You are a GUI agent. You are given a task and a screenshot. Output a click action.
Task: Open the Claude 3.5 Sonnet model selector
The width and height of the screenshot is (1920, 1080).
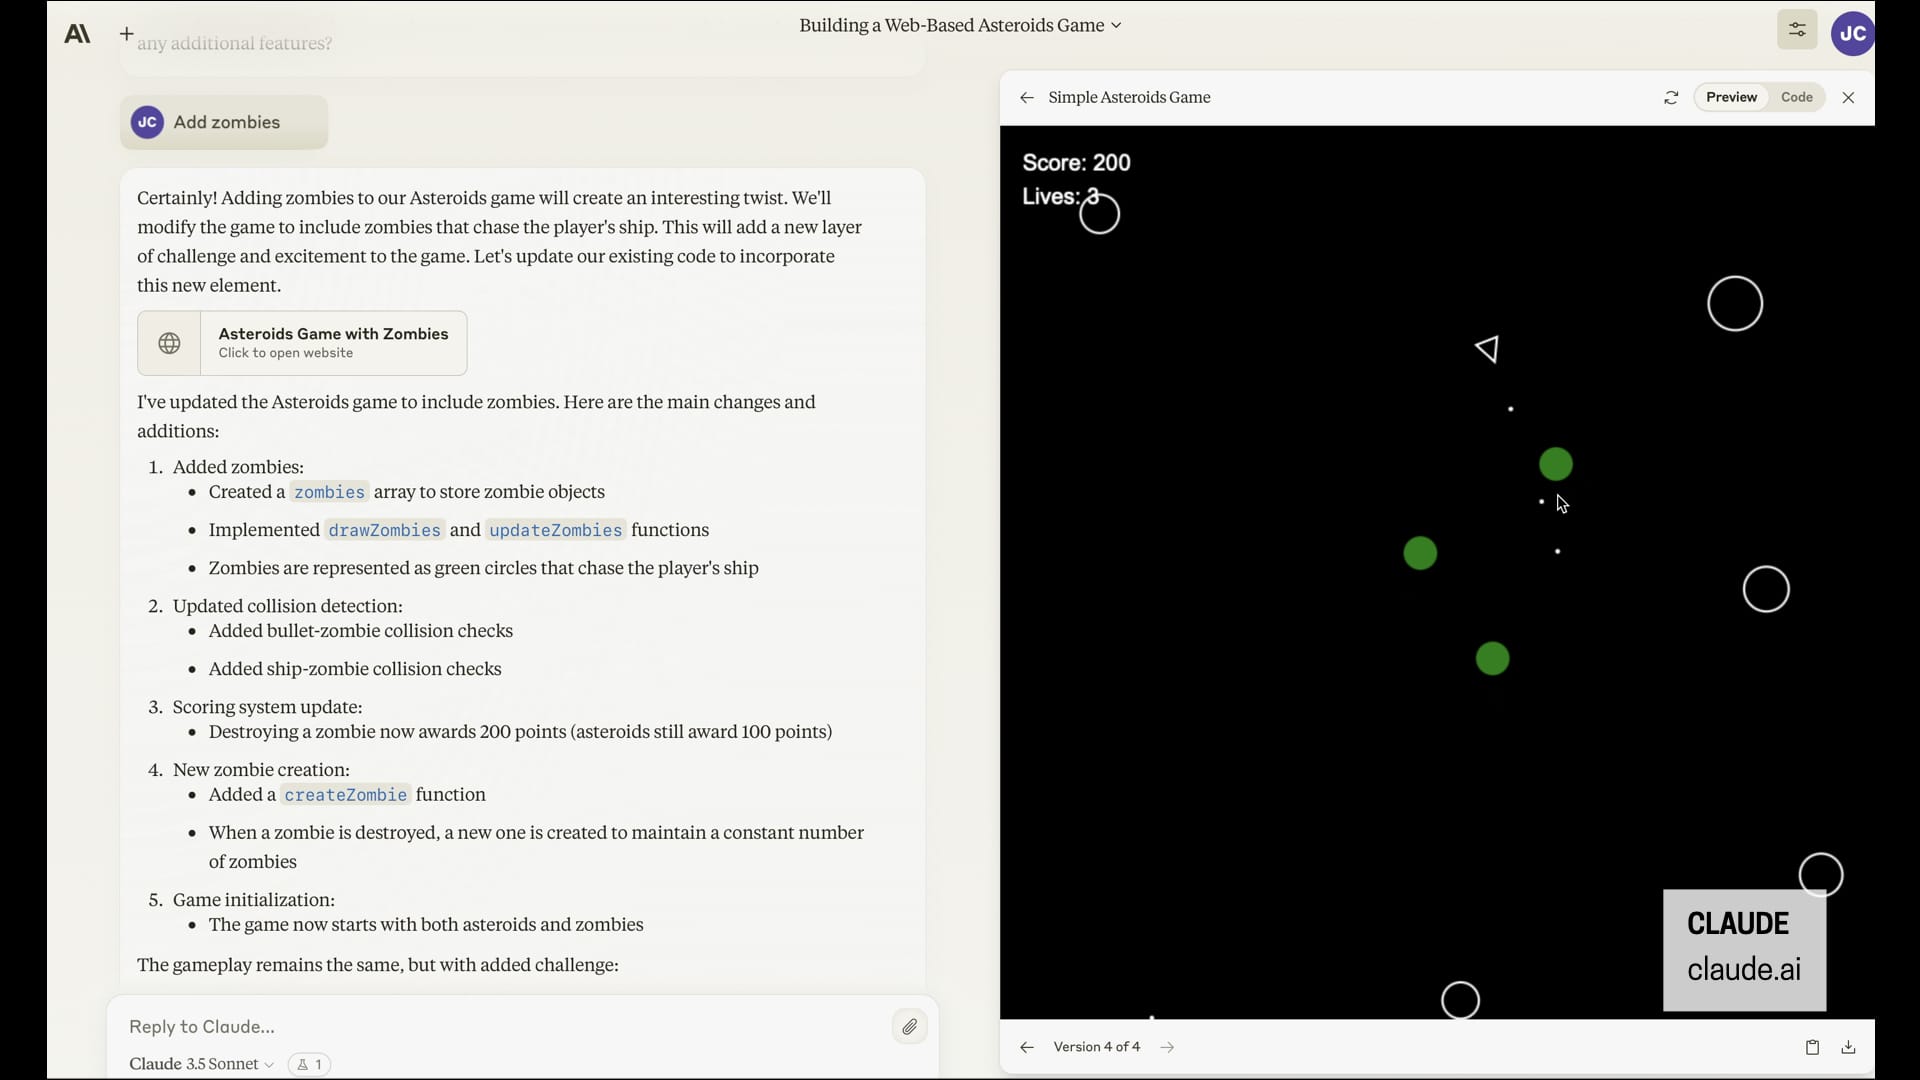[201, 1064]
